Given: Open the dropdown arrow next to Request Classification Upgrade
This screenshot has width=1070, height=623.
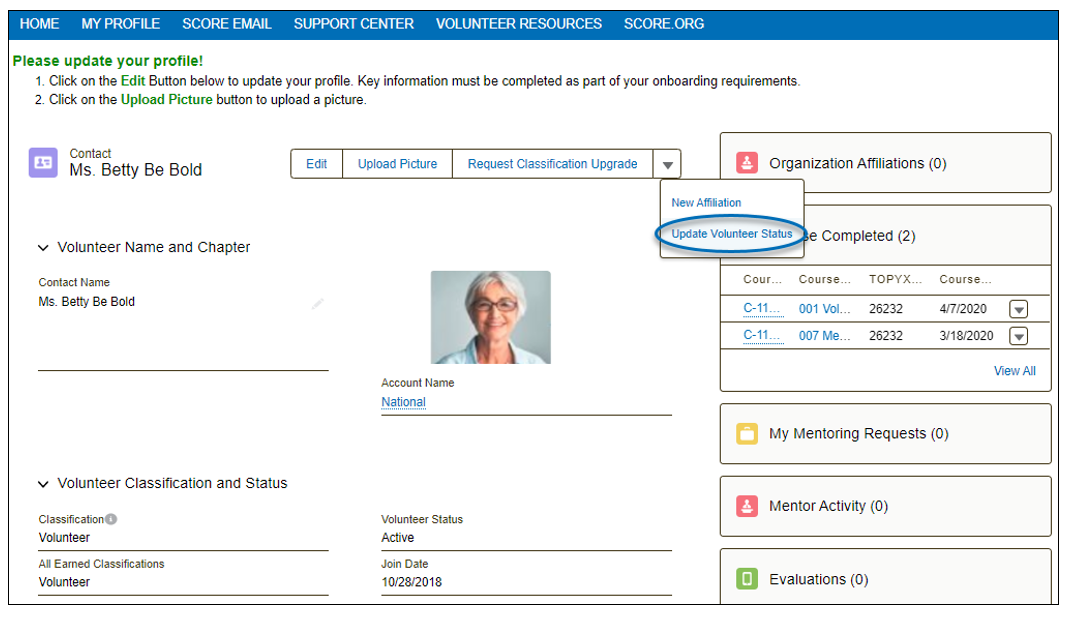Looking at the screenshot, I should tap(667, 164).
